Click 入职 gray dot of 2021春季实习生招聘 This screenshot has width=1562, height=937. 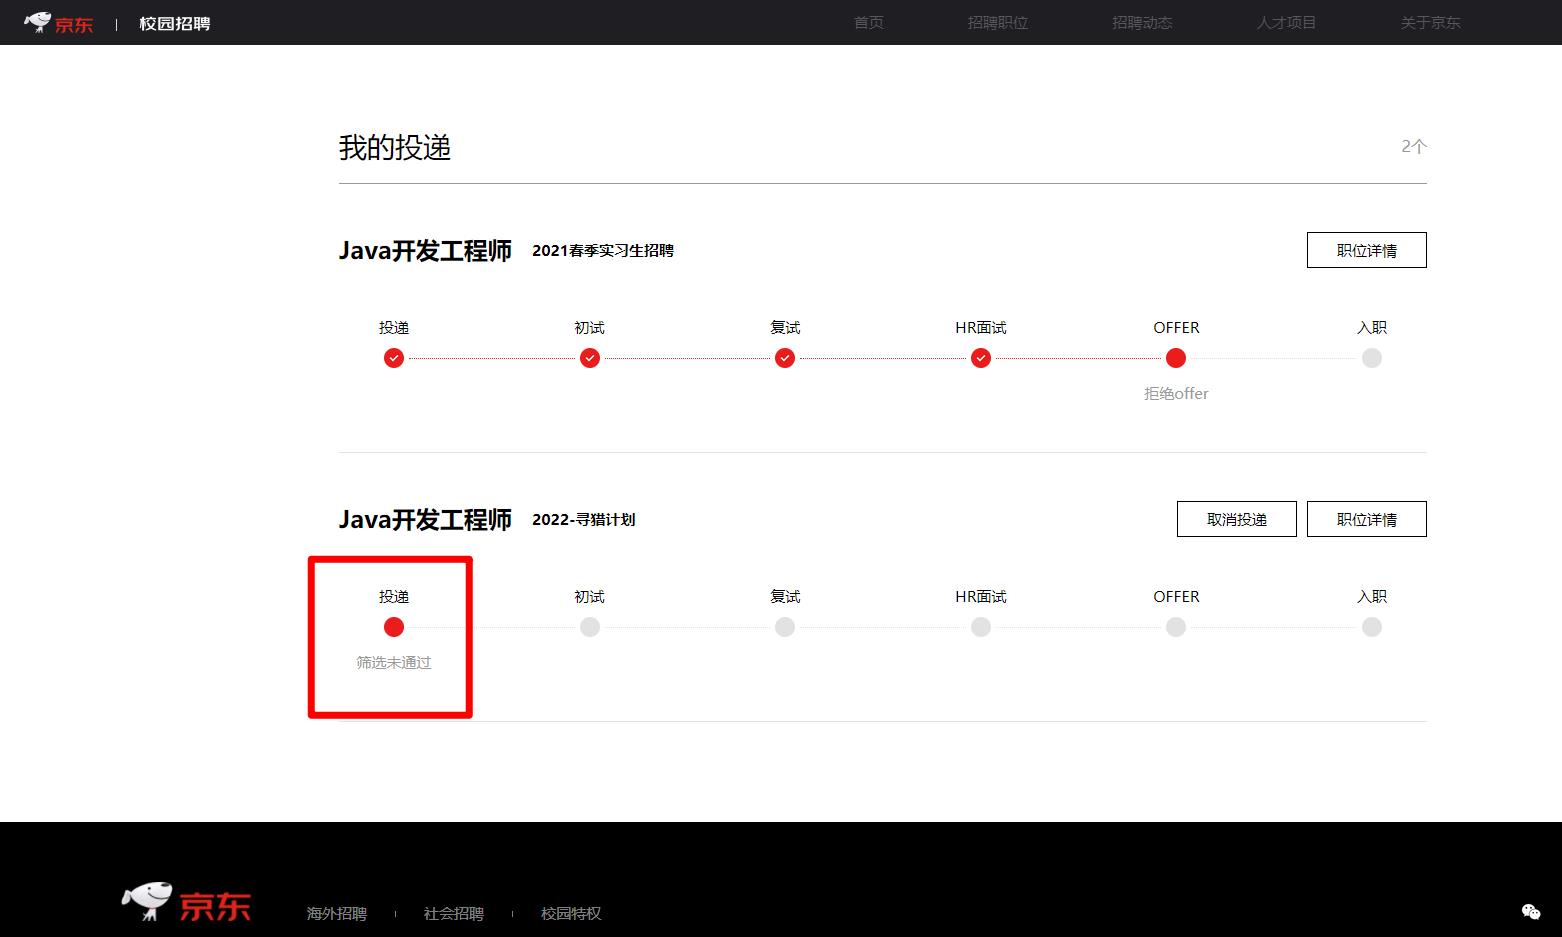coord(1372,358)
